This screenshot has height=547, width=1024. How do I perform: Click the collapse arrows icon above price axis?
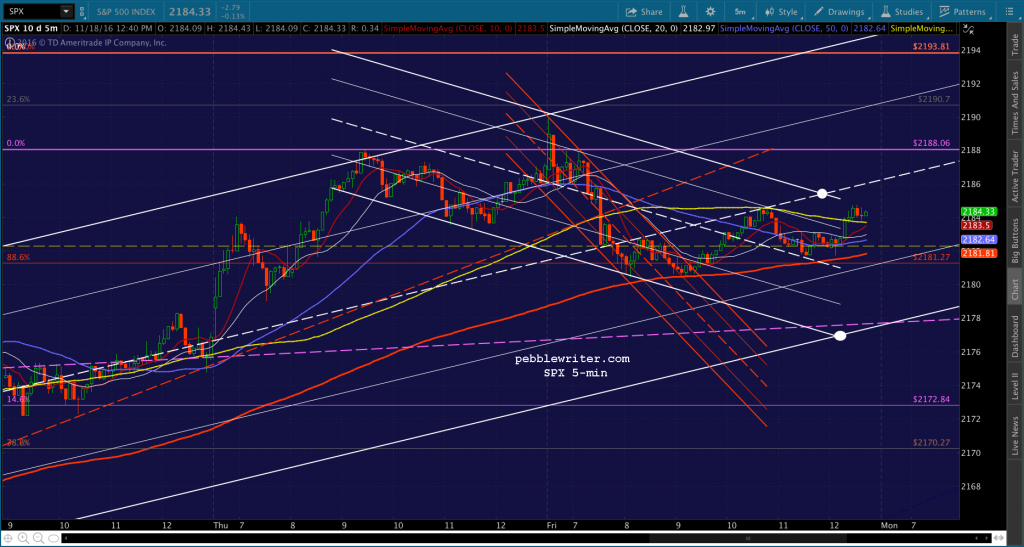tap(970, 29)
